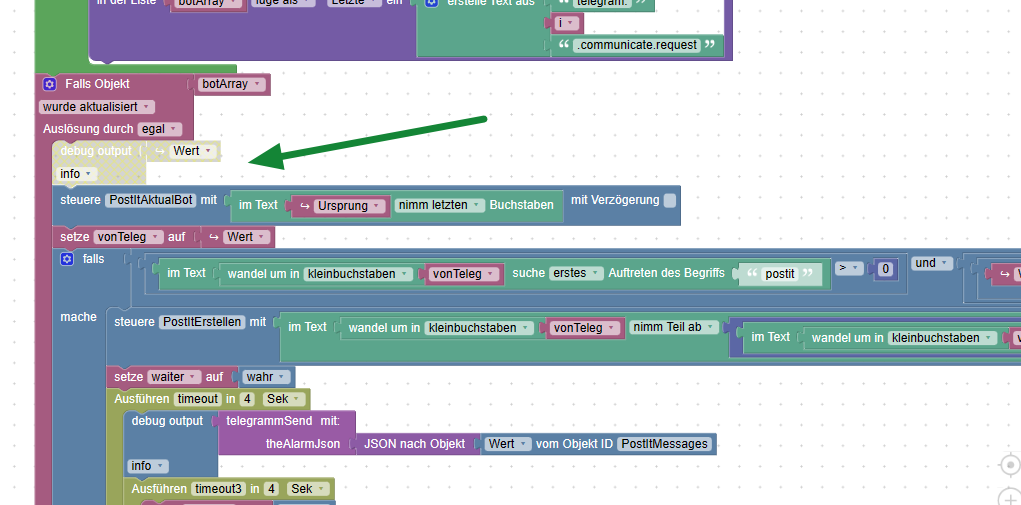Open the wahr boolean dropdown
The image size is (1021, 505).
(266, 377)
